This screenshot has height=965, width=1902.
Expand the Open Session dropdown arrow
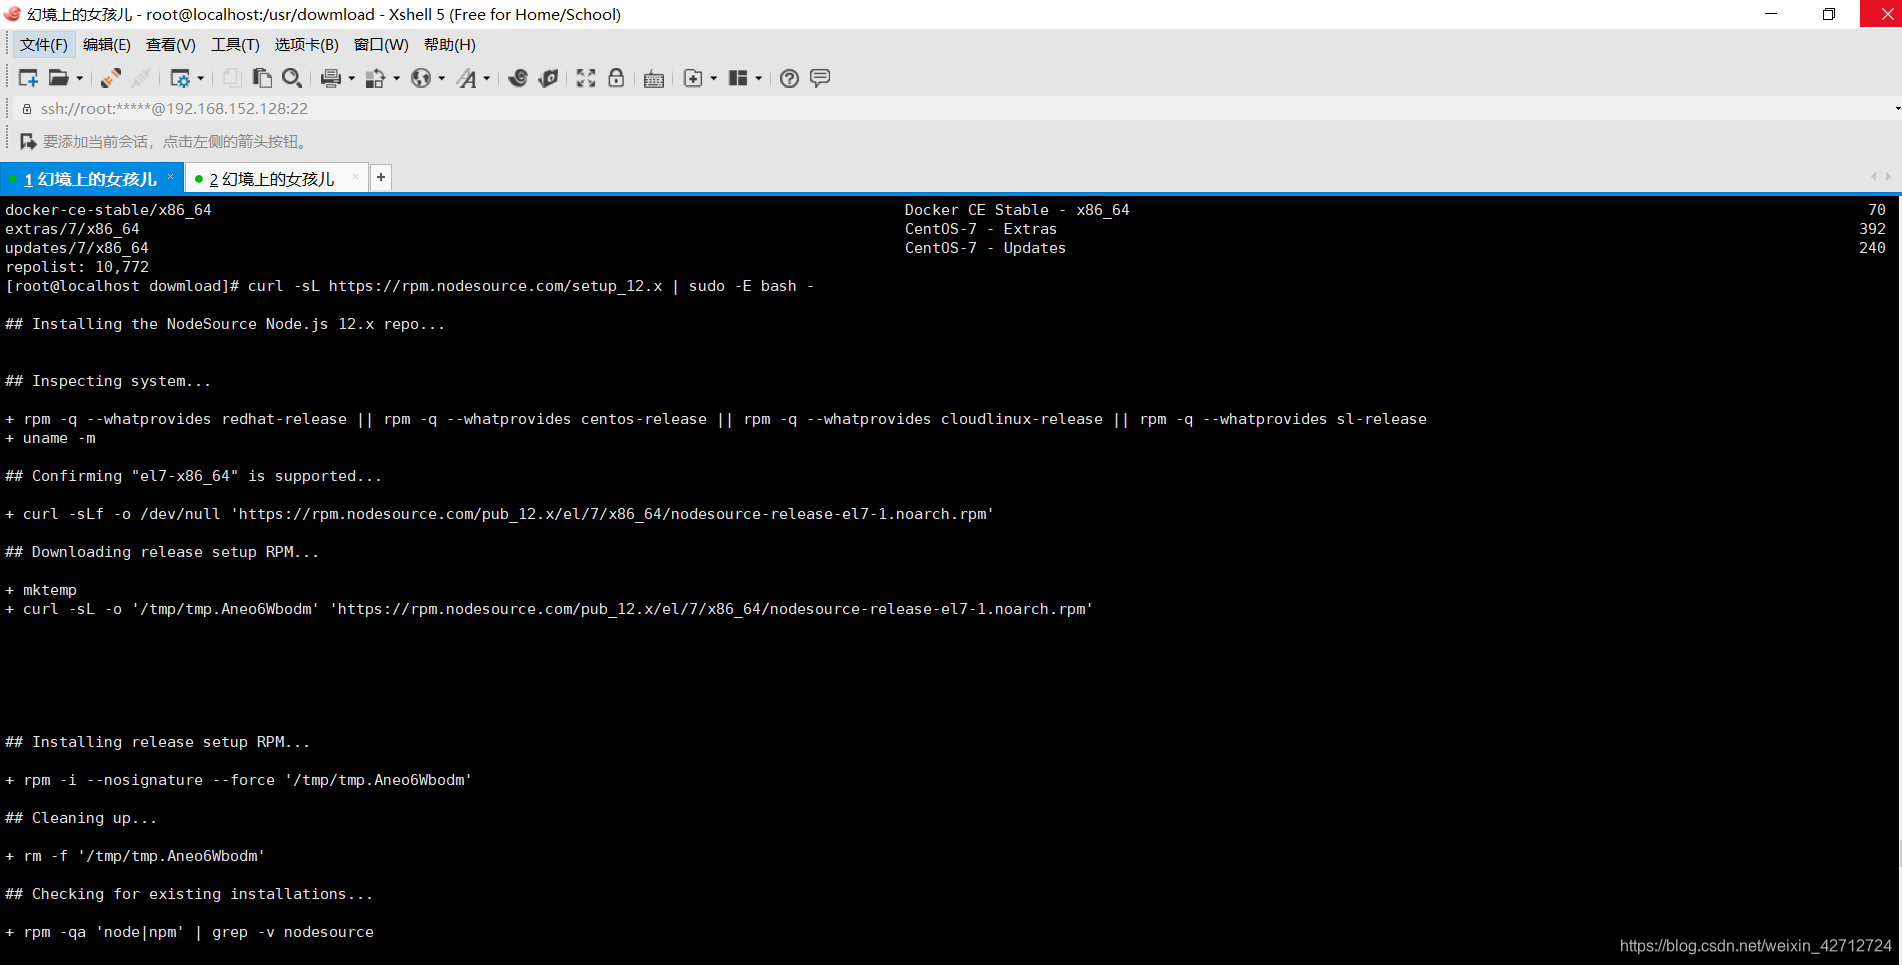point(80,78)
